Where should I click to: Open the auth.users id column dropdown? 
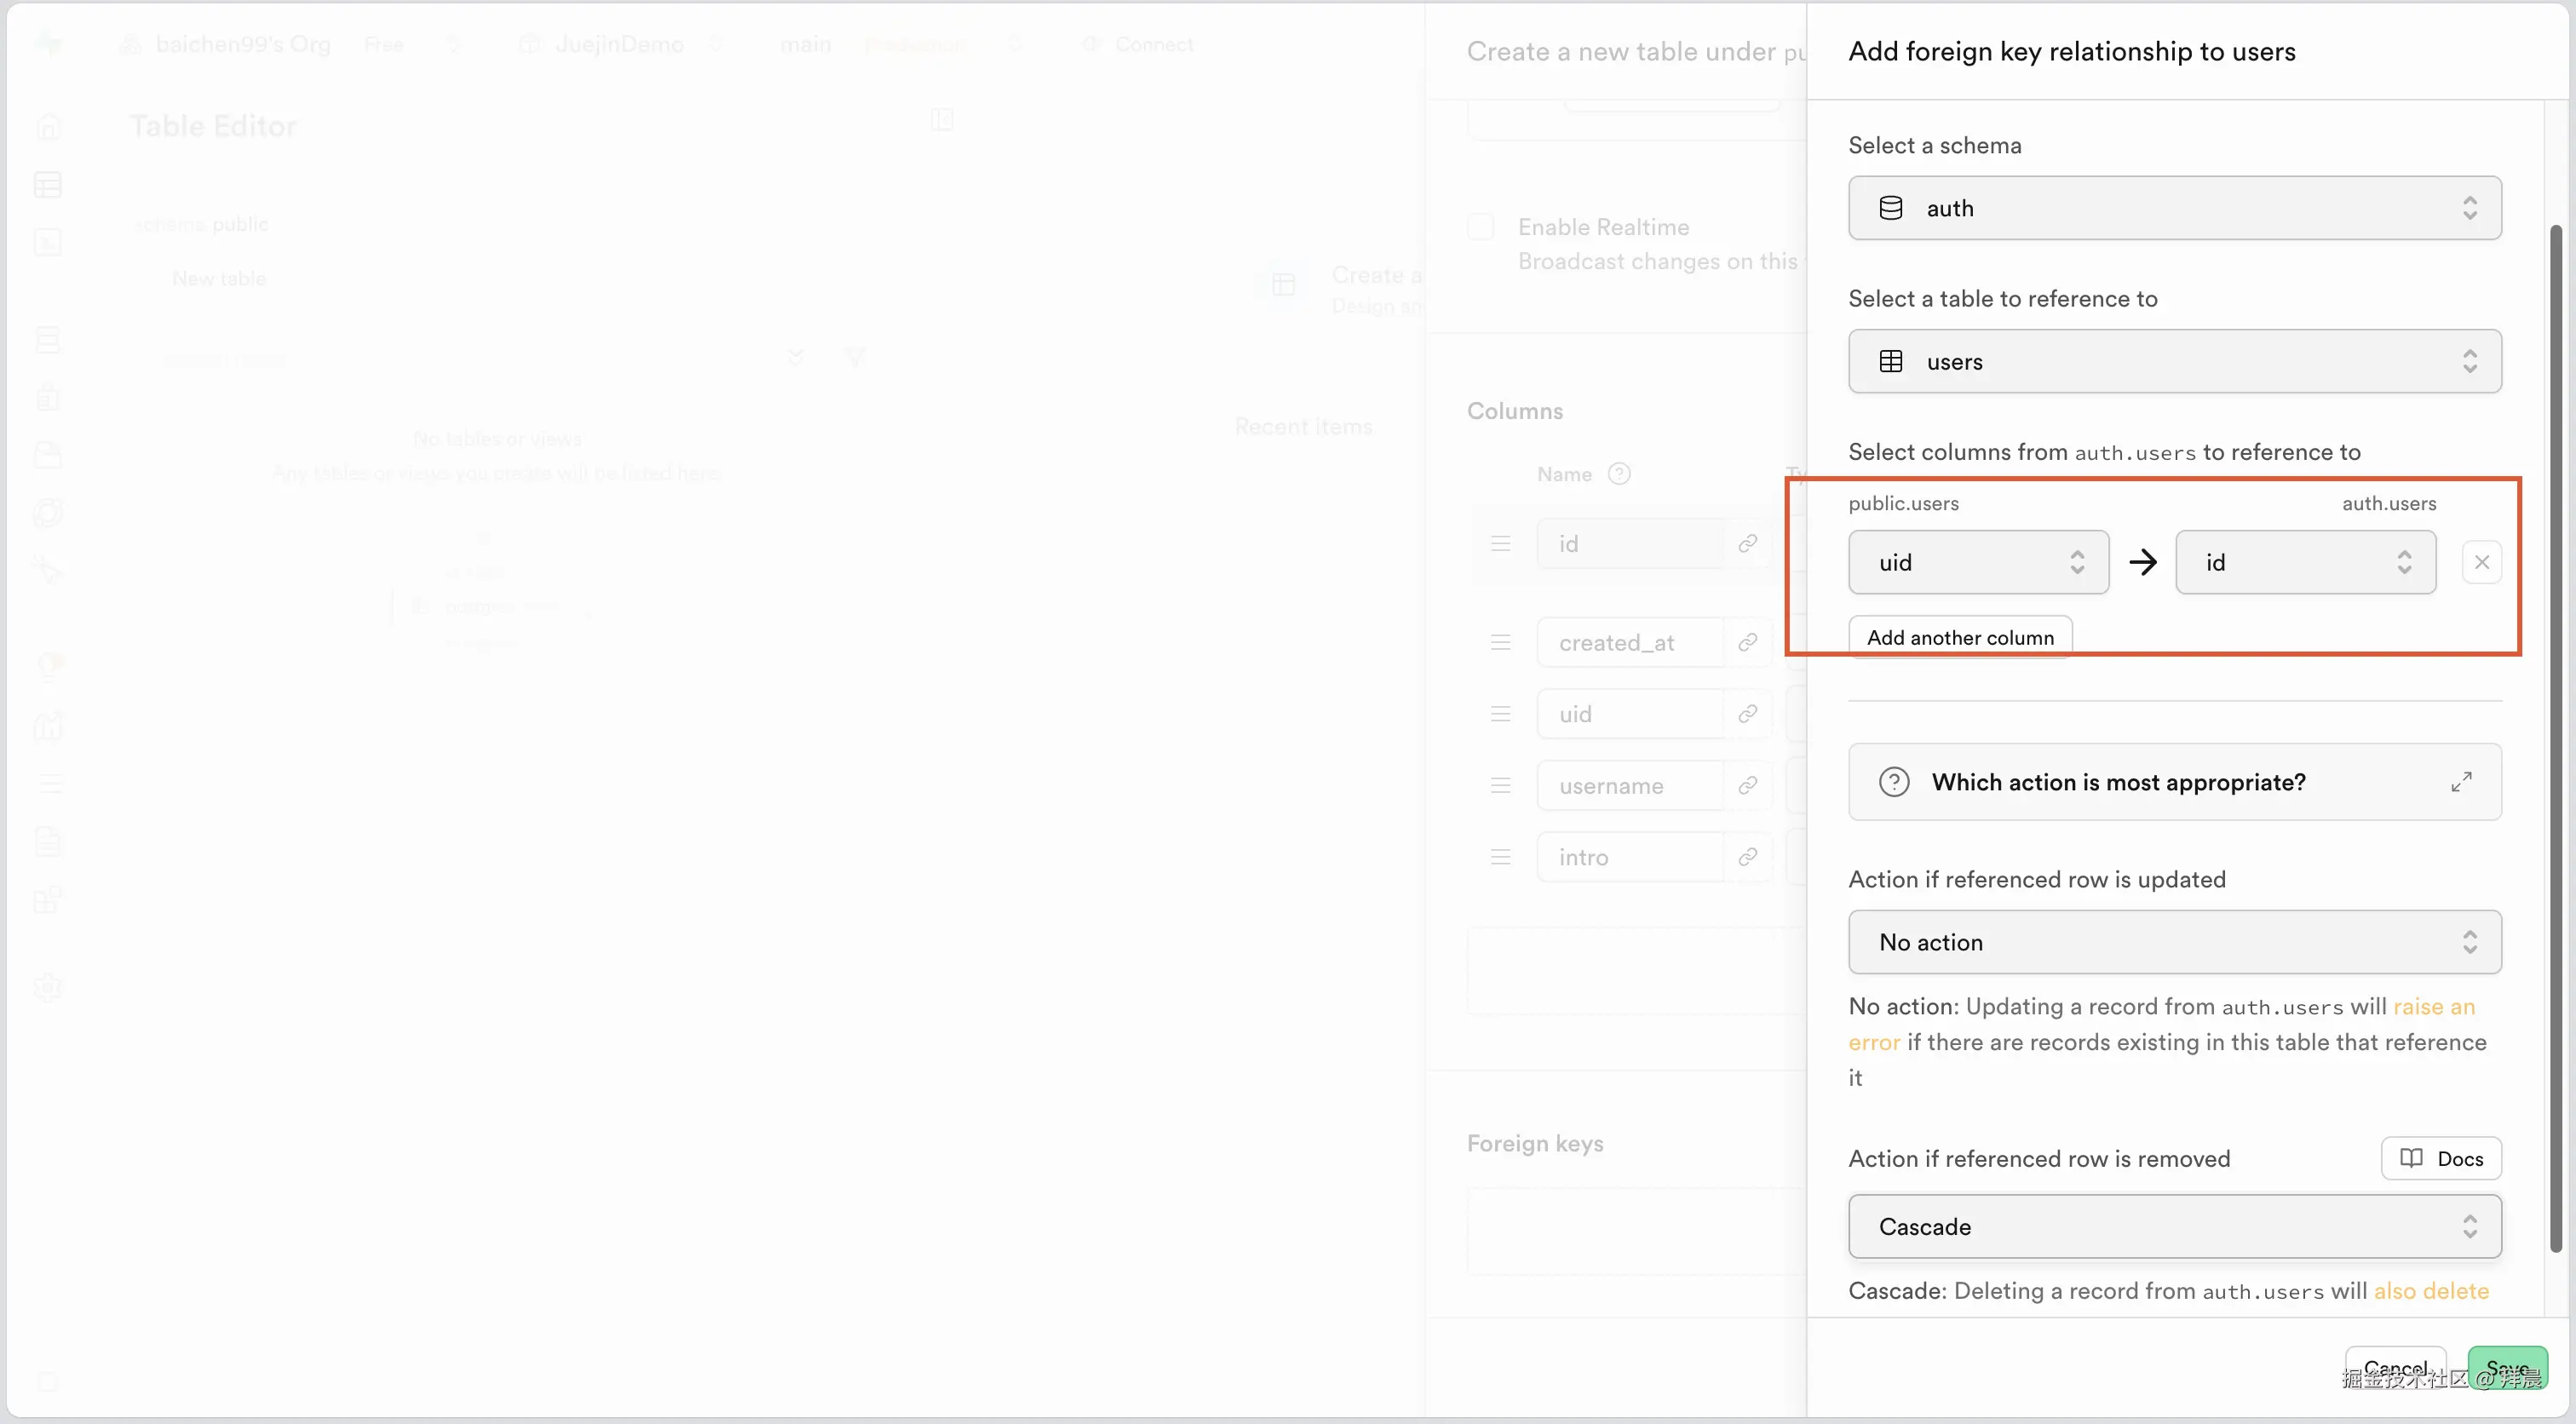point(2304,562)
